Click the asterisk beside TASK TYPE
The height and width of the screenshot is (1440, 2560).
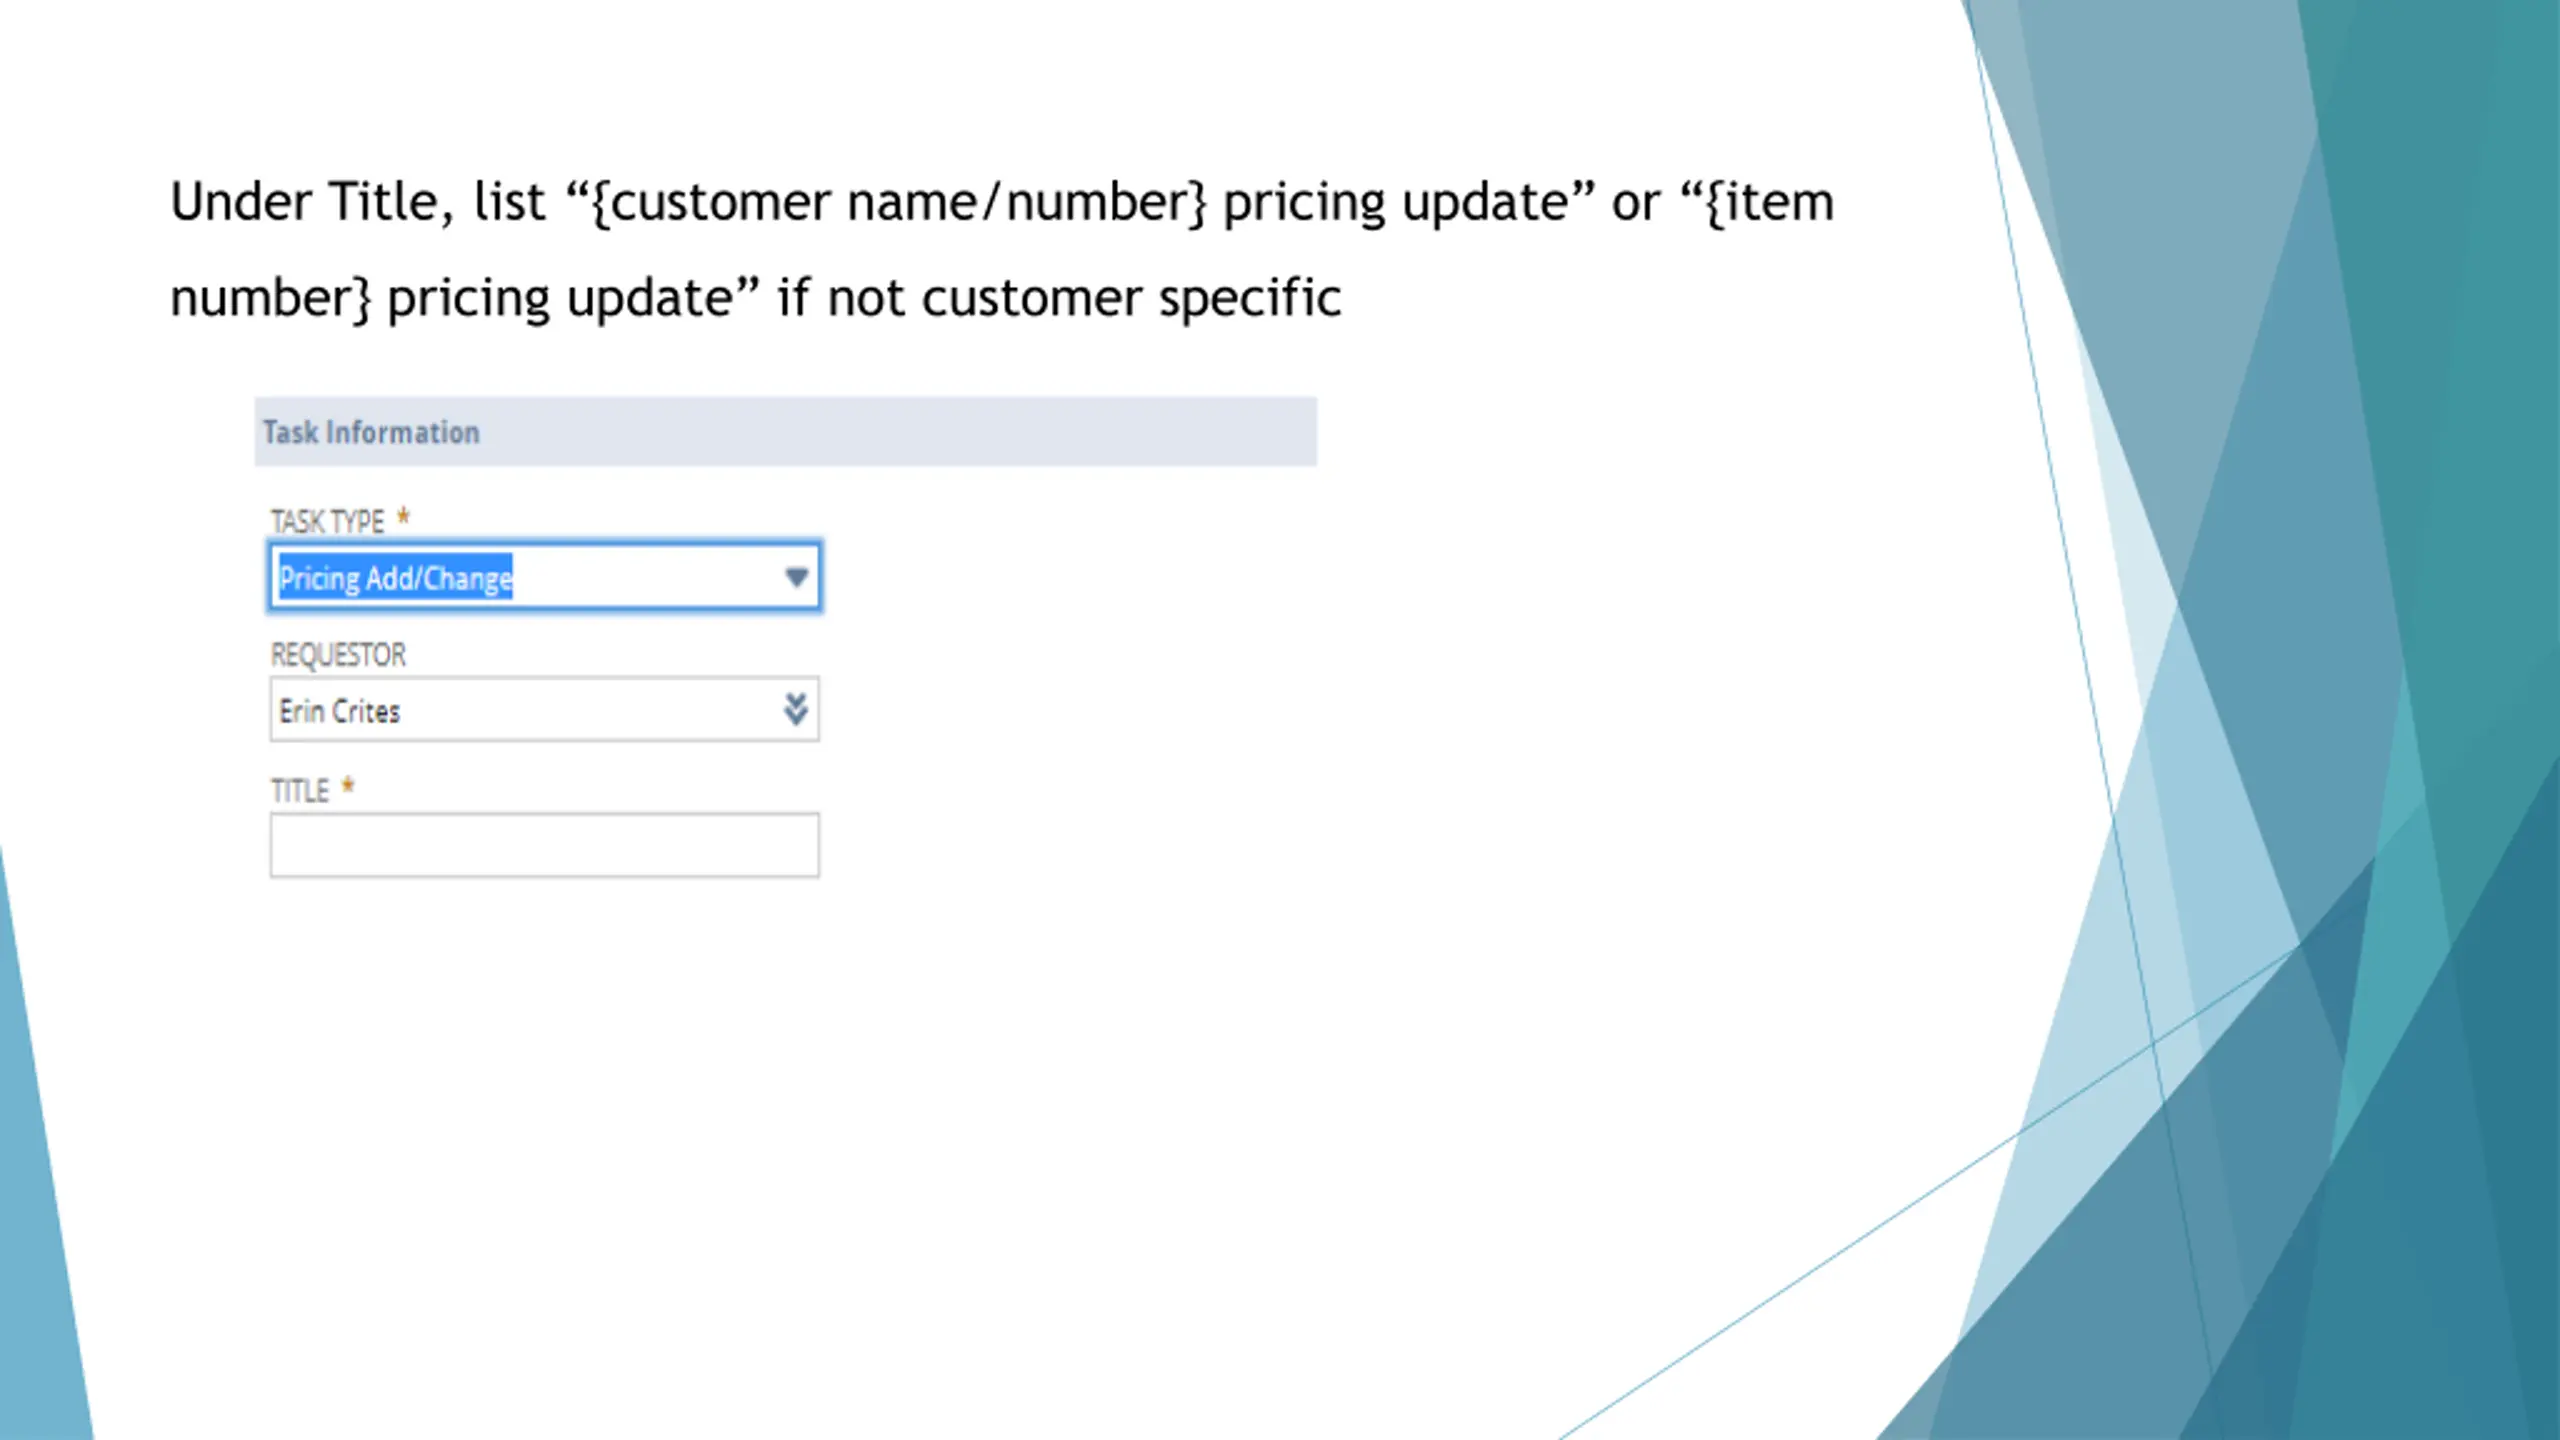point(403,517)
